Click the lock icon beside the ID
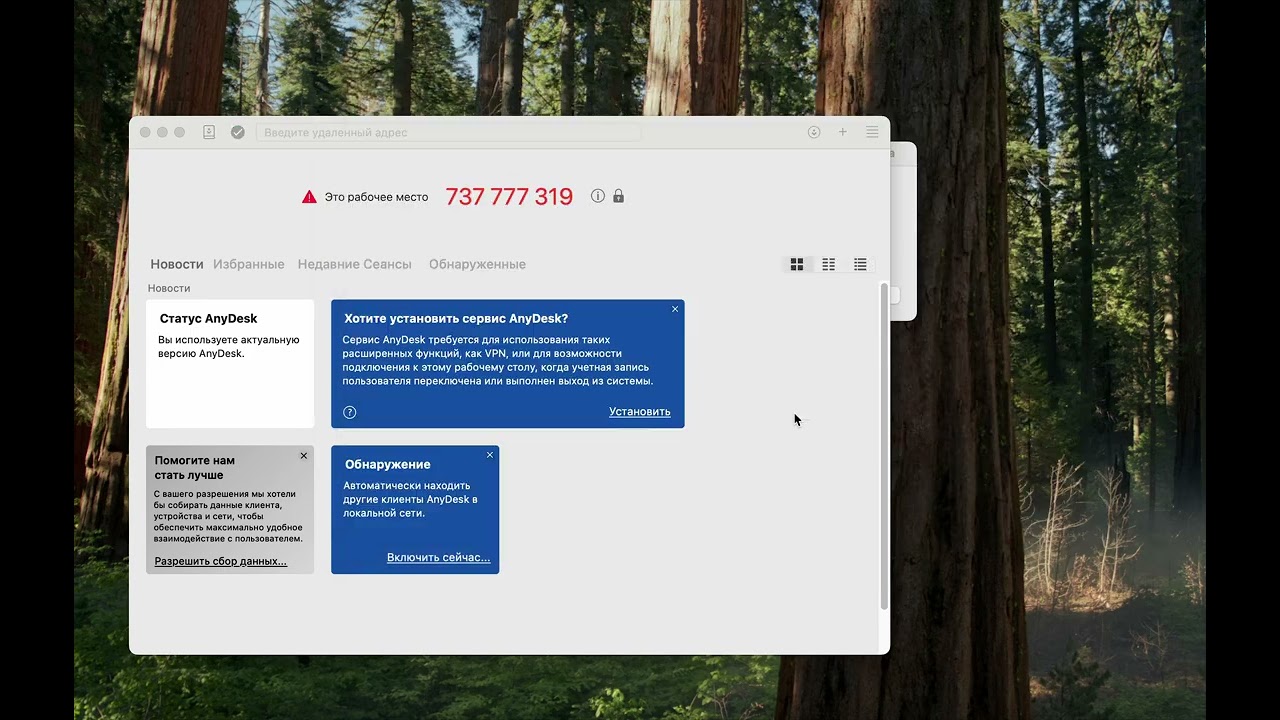The height and width of the screenshot is (720, 1280). (618, 196)
